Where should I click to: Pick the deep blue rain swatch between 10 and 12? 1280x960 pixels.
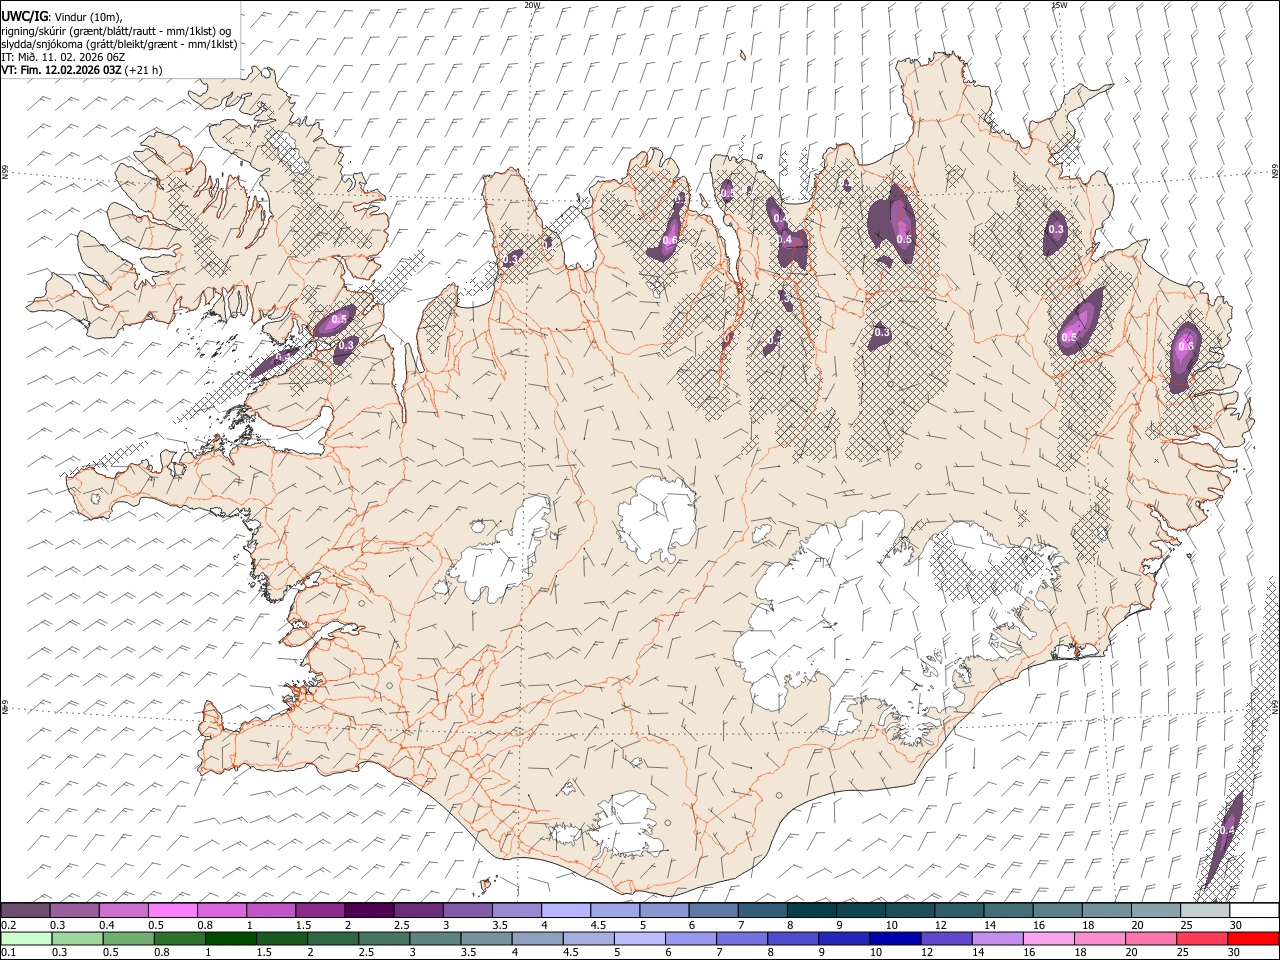(895, 938)
